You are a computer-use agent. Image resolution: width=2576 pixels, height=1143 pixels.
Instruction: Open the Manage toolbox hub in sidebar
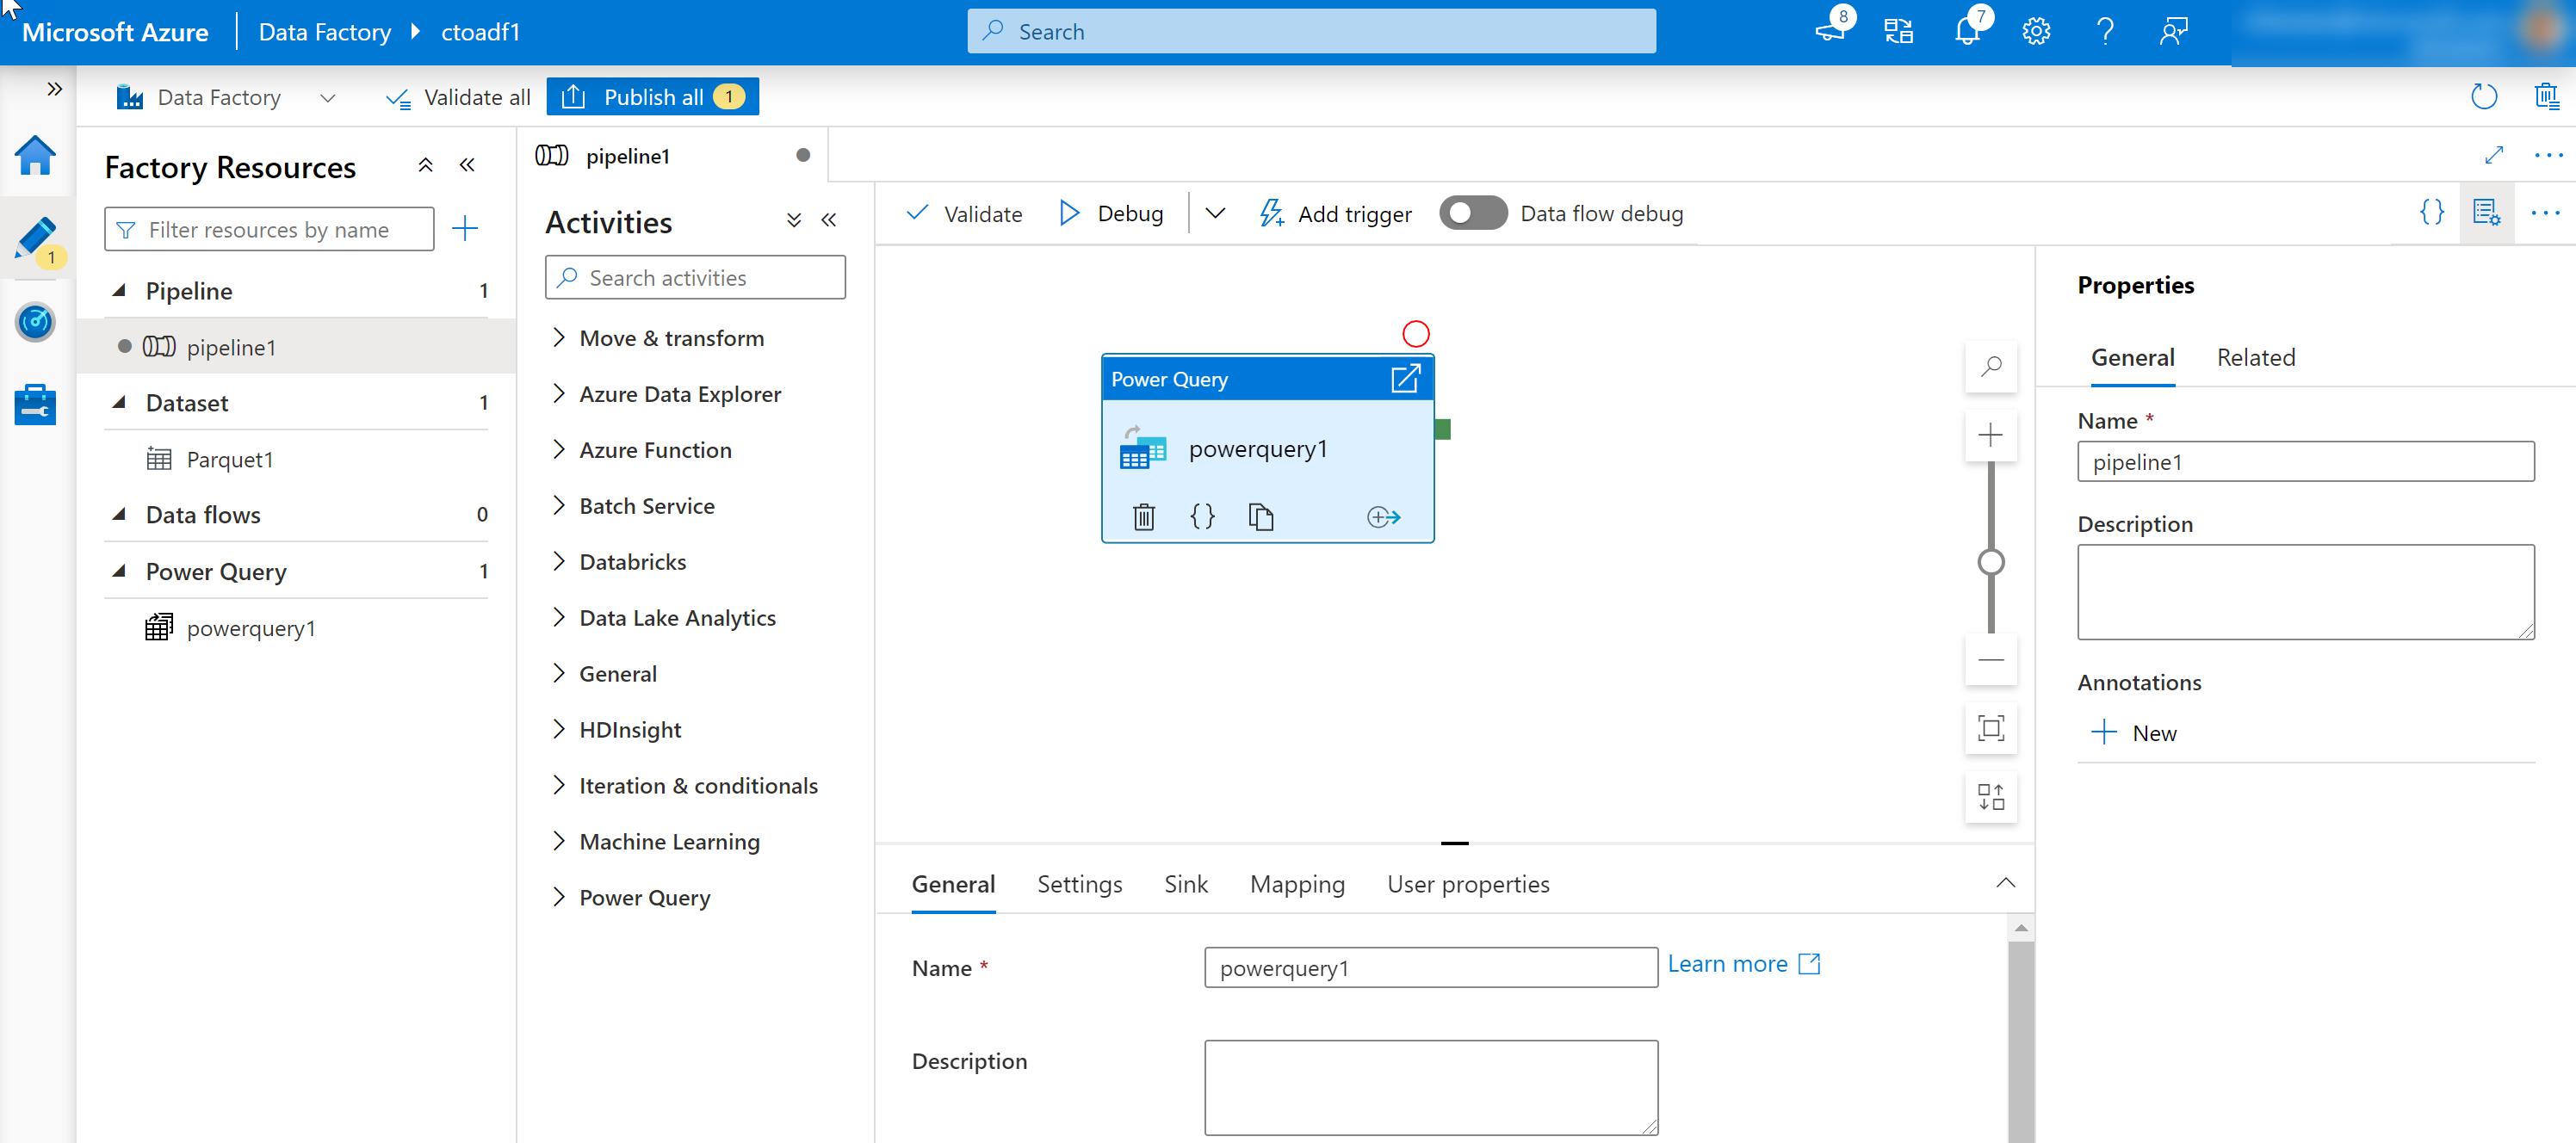click(36, 405)
